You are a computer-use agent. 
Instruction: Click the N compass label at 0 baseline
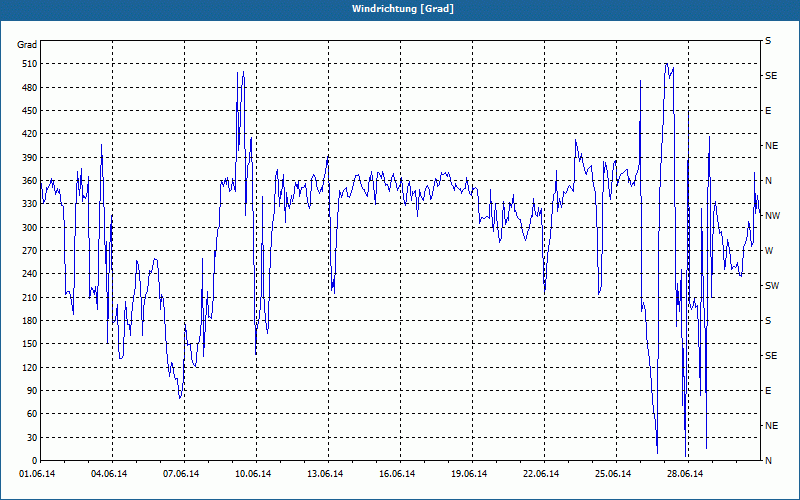pyautogui.click(x=769, y=461)
